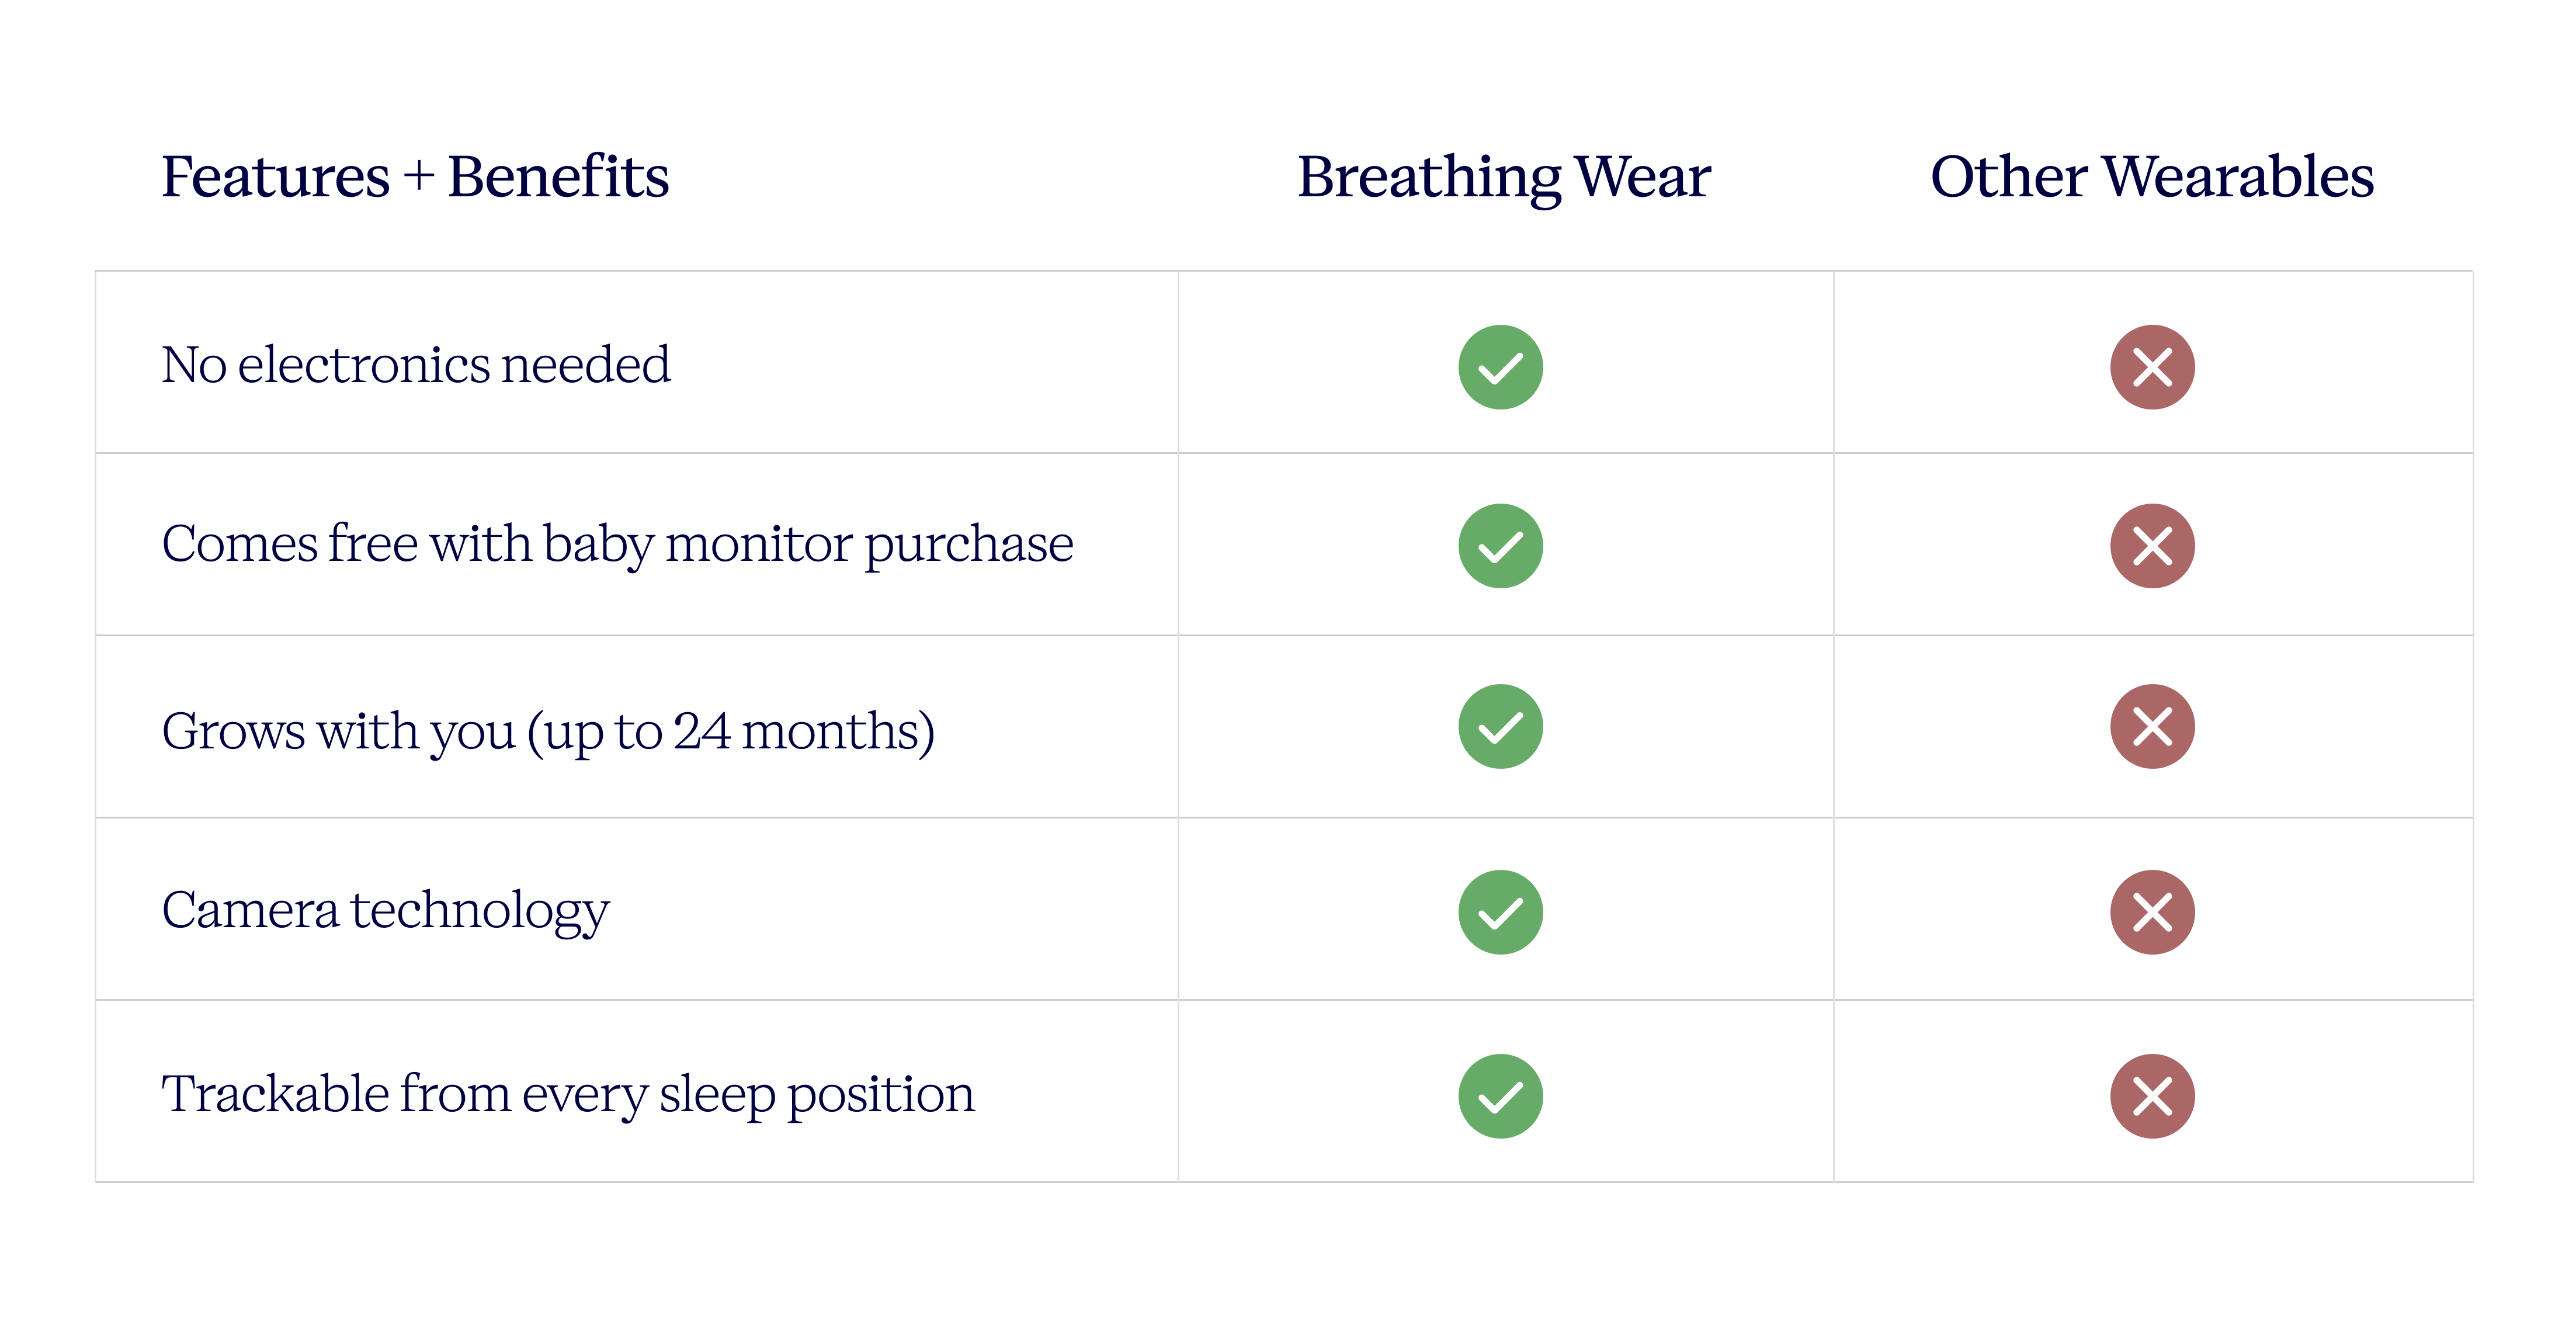Image resolution: width=2576 pixels, height=1325 pixels.
Task: Click Grows with you (up to 24 months)
Action: 548,731
